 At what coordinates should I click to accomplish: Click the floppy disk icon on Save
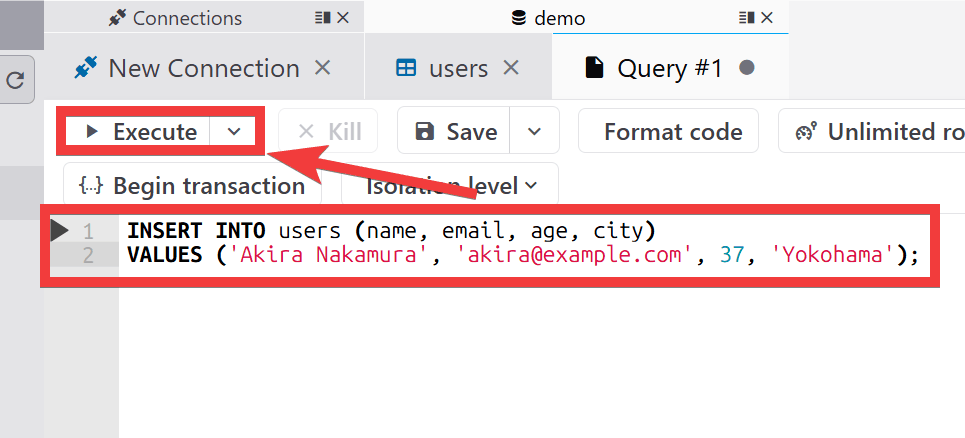(425, 131)
